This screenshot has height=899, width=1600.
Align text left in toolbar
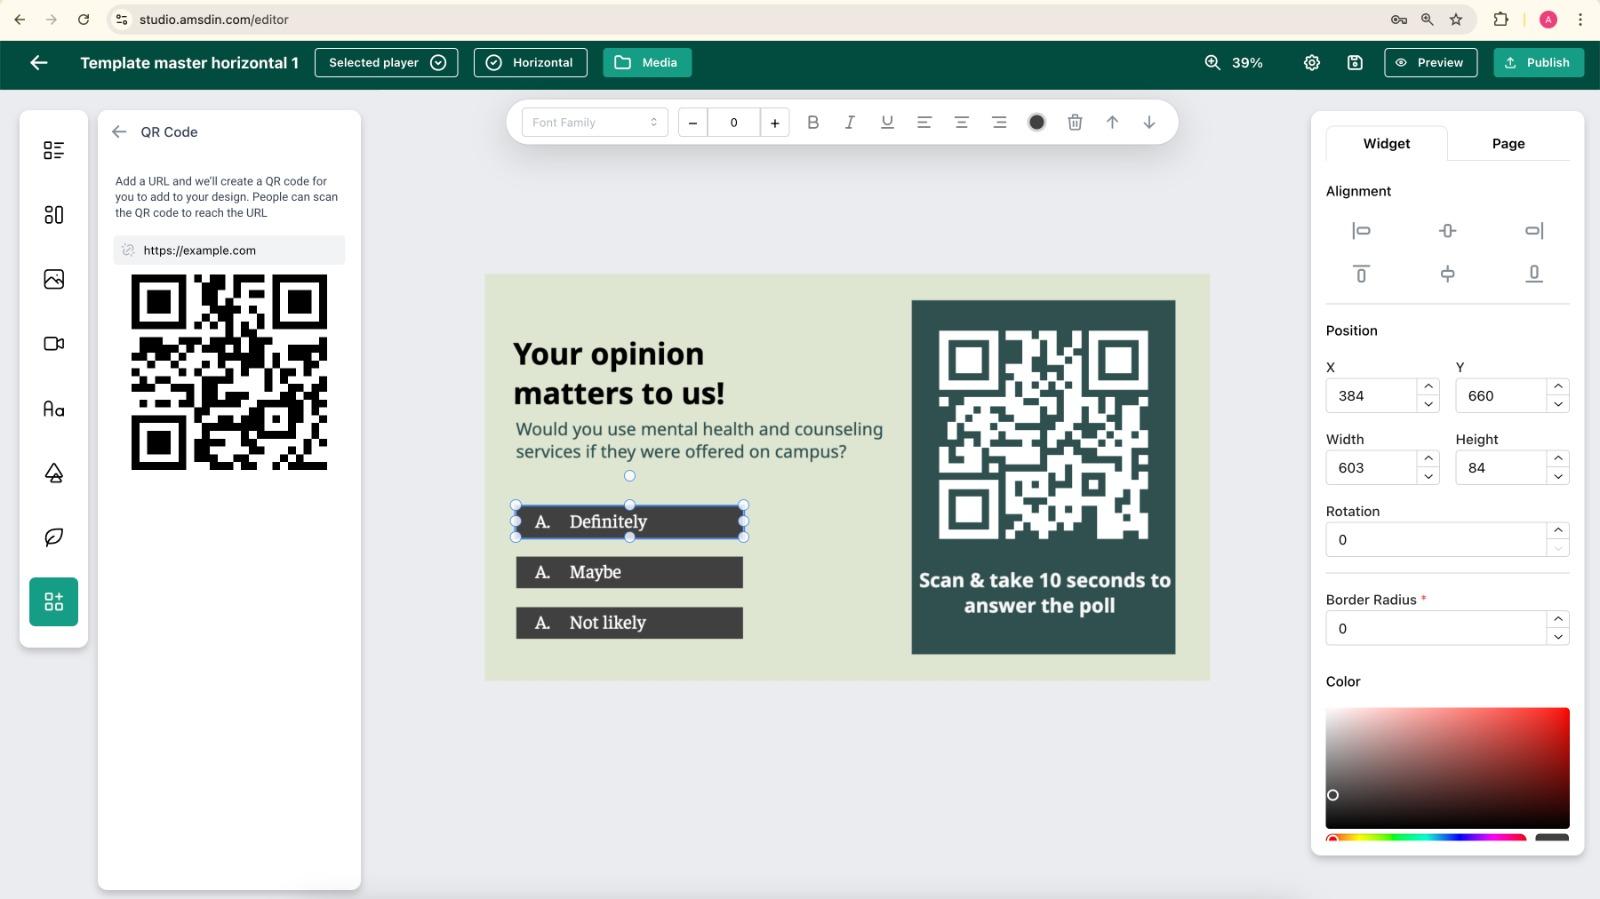(x=924, y=122)
